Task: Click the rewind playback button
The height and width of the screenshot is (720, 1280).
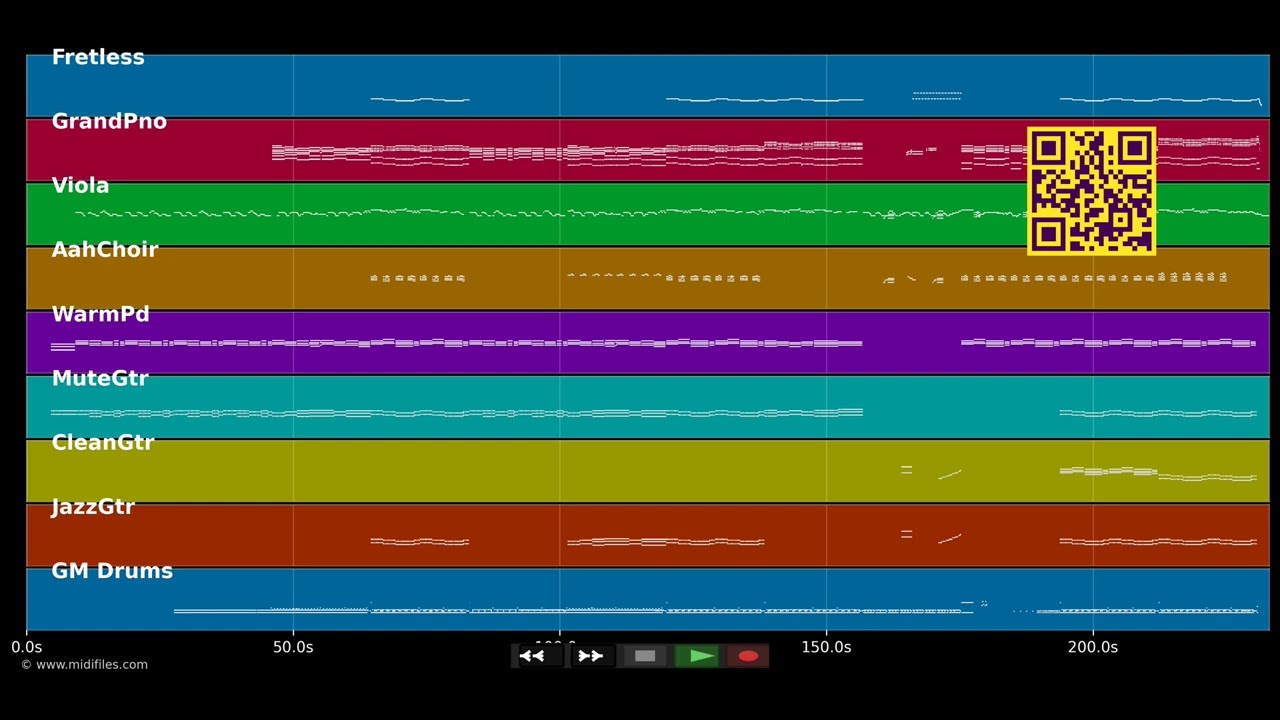Action: (539, 656)
